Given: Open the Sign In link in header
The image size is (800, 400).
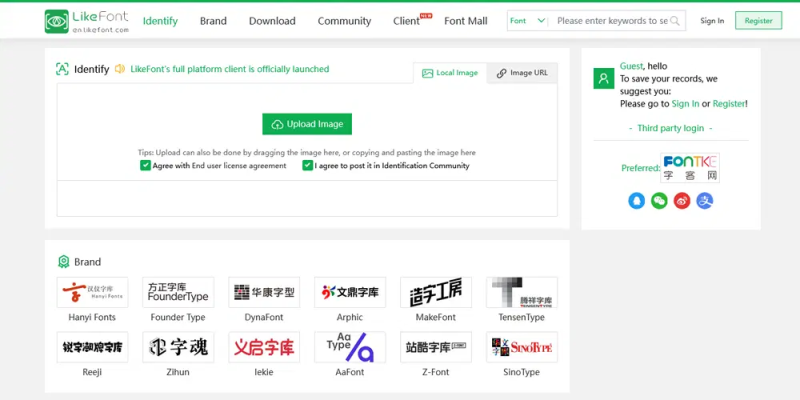Looking at the screenshot, I should coord(712,21).
